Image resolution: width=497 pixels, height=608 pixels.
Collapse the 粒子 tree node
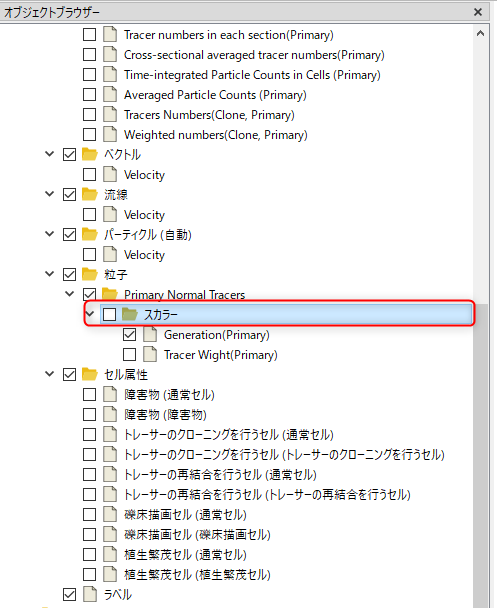tap(50, 274)
